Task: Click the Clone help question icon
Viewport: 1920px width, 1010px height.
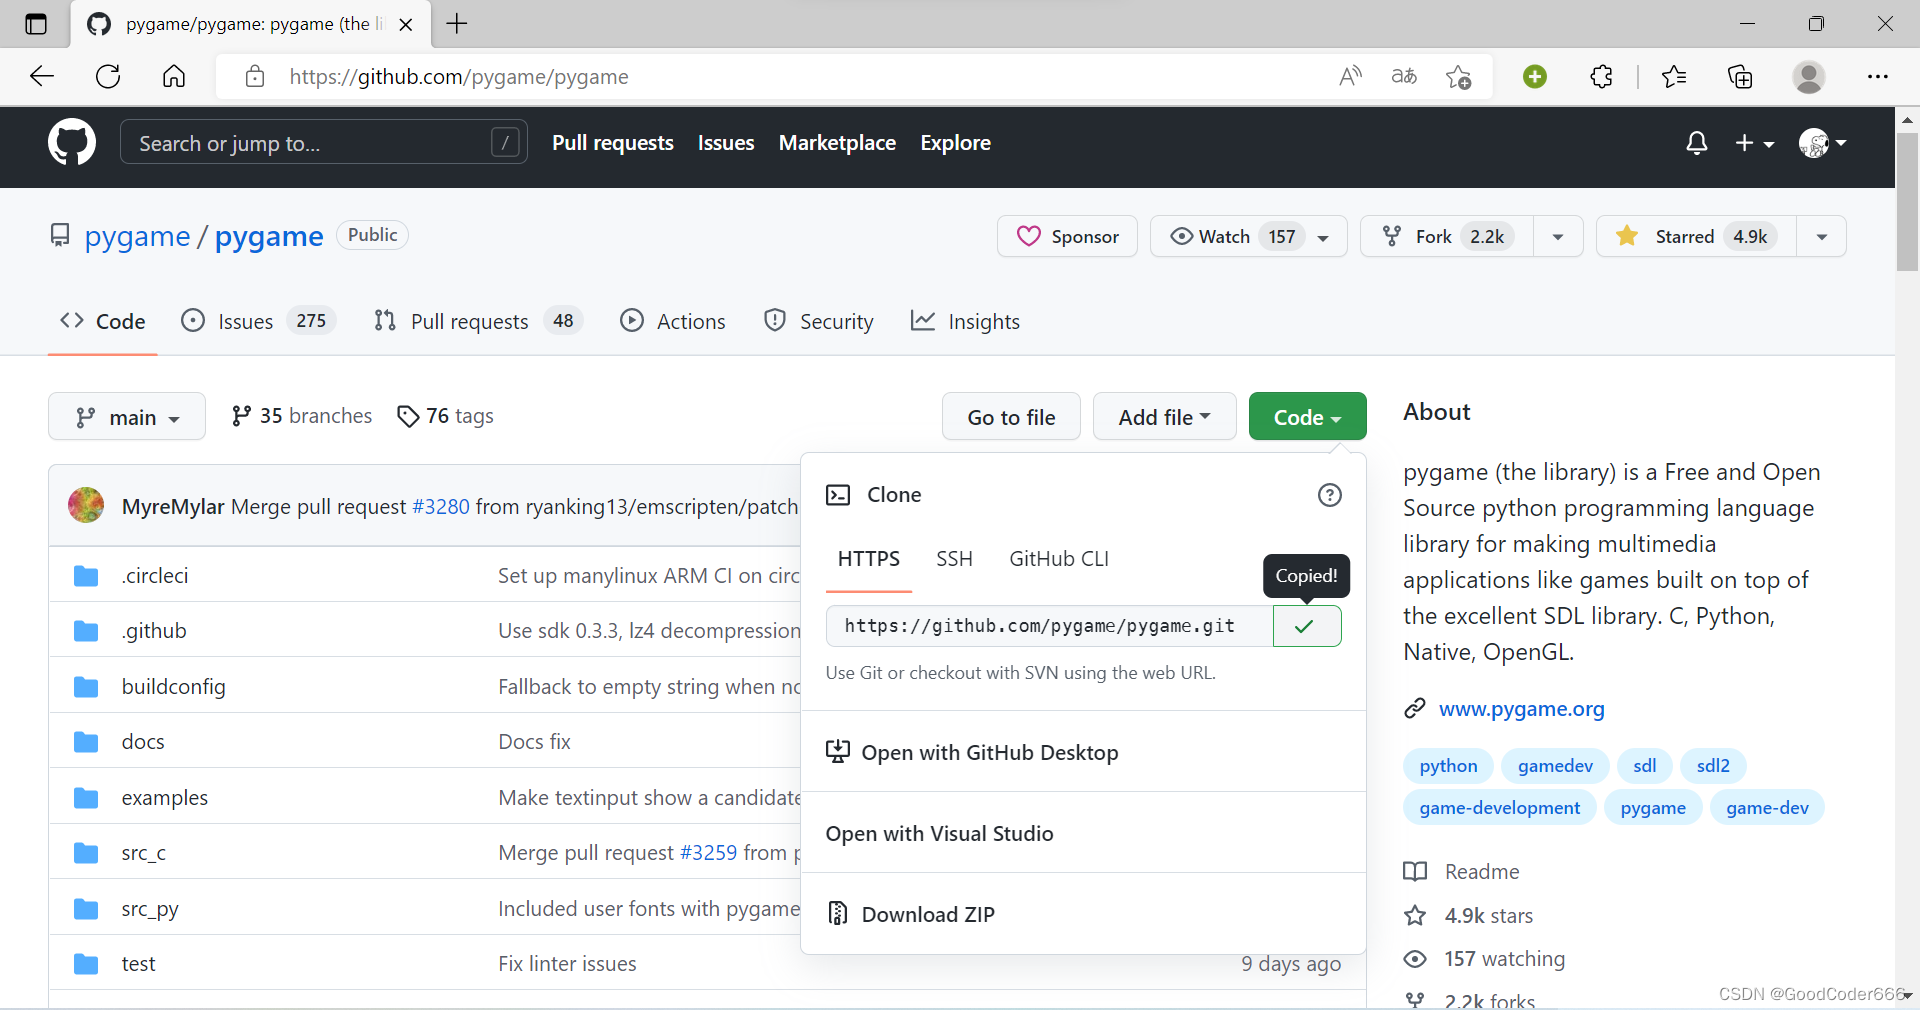Action: pos(1329,495)
